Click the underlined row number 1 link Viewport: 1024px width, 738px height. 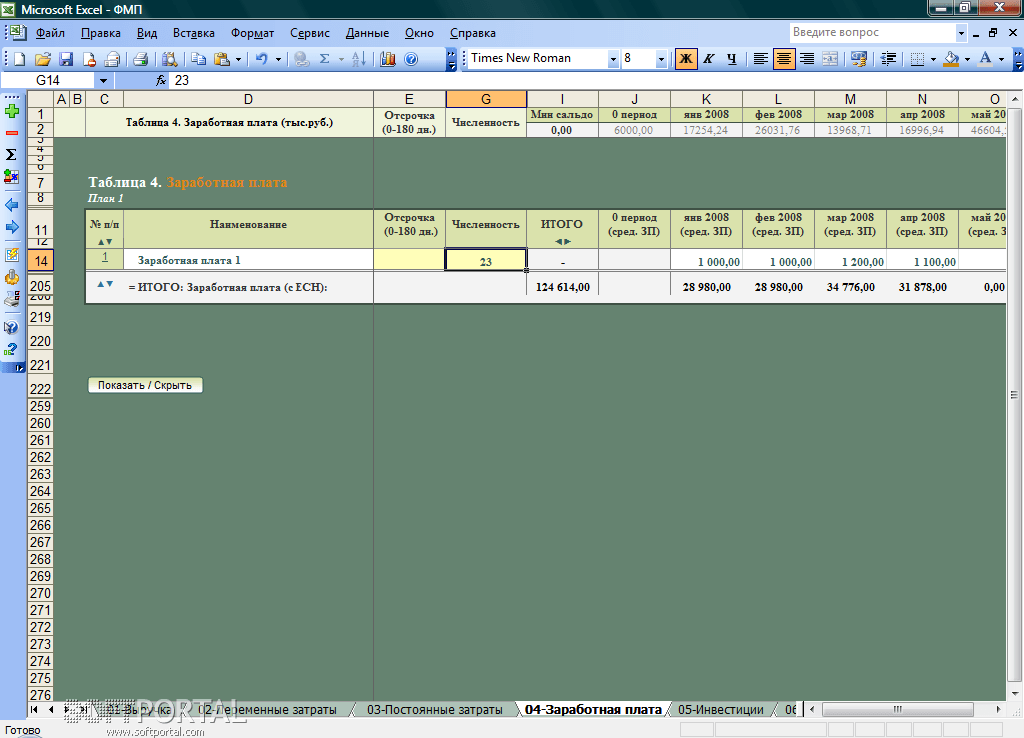pos(104,257)
